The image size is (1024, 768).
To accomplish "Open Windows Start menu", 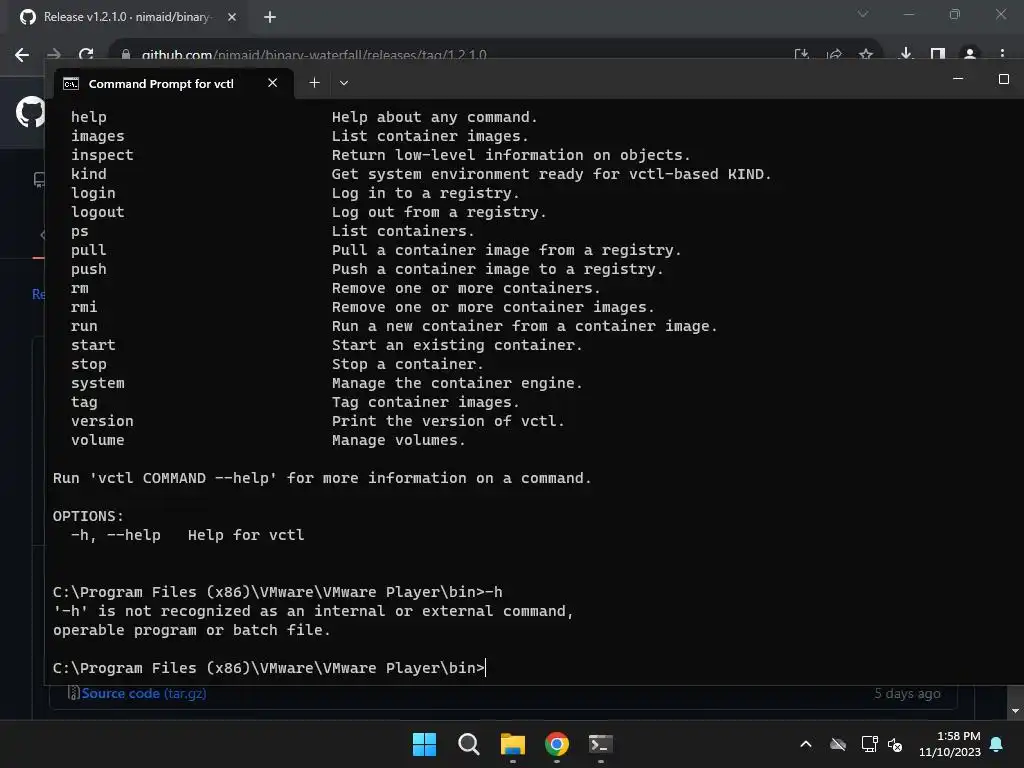I will [424, 744].
